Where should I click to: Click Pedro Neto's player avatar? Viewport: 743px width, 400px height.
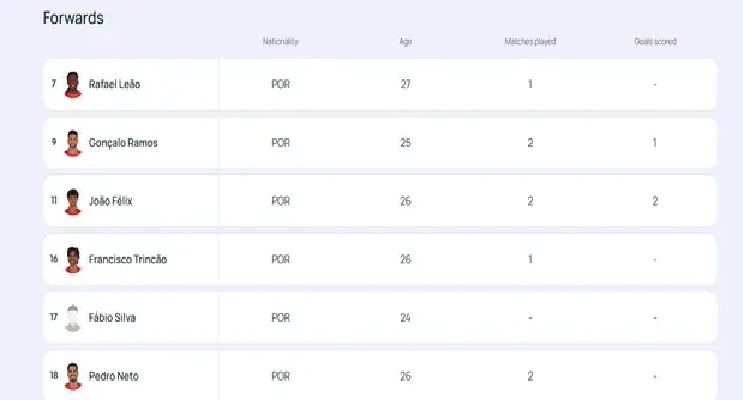pyautogui.click(x=73, y=376)
